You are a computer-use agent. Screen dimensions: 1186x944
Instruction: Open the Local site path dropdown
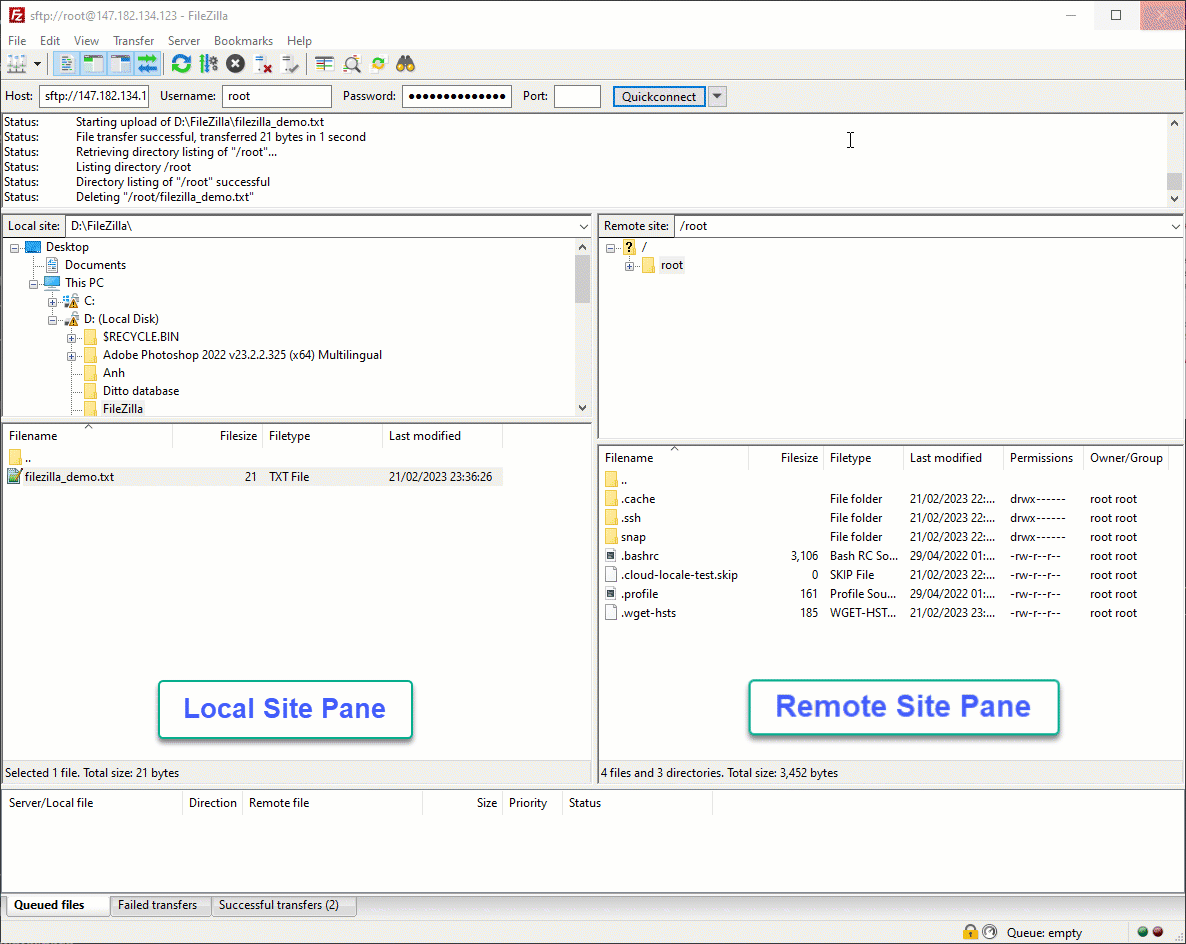coord(583,227)
